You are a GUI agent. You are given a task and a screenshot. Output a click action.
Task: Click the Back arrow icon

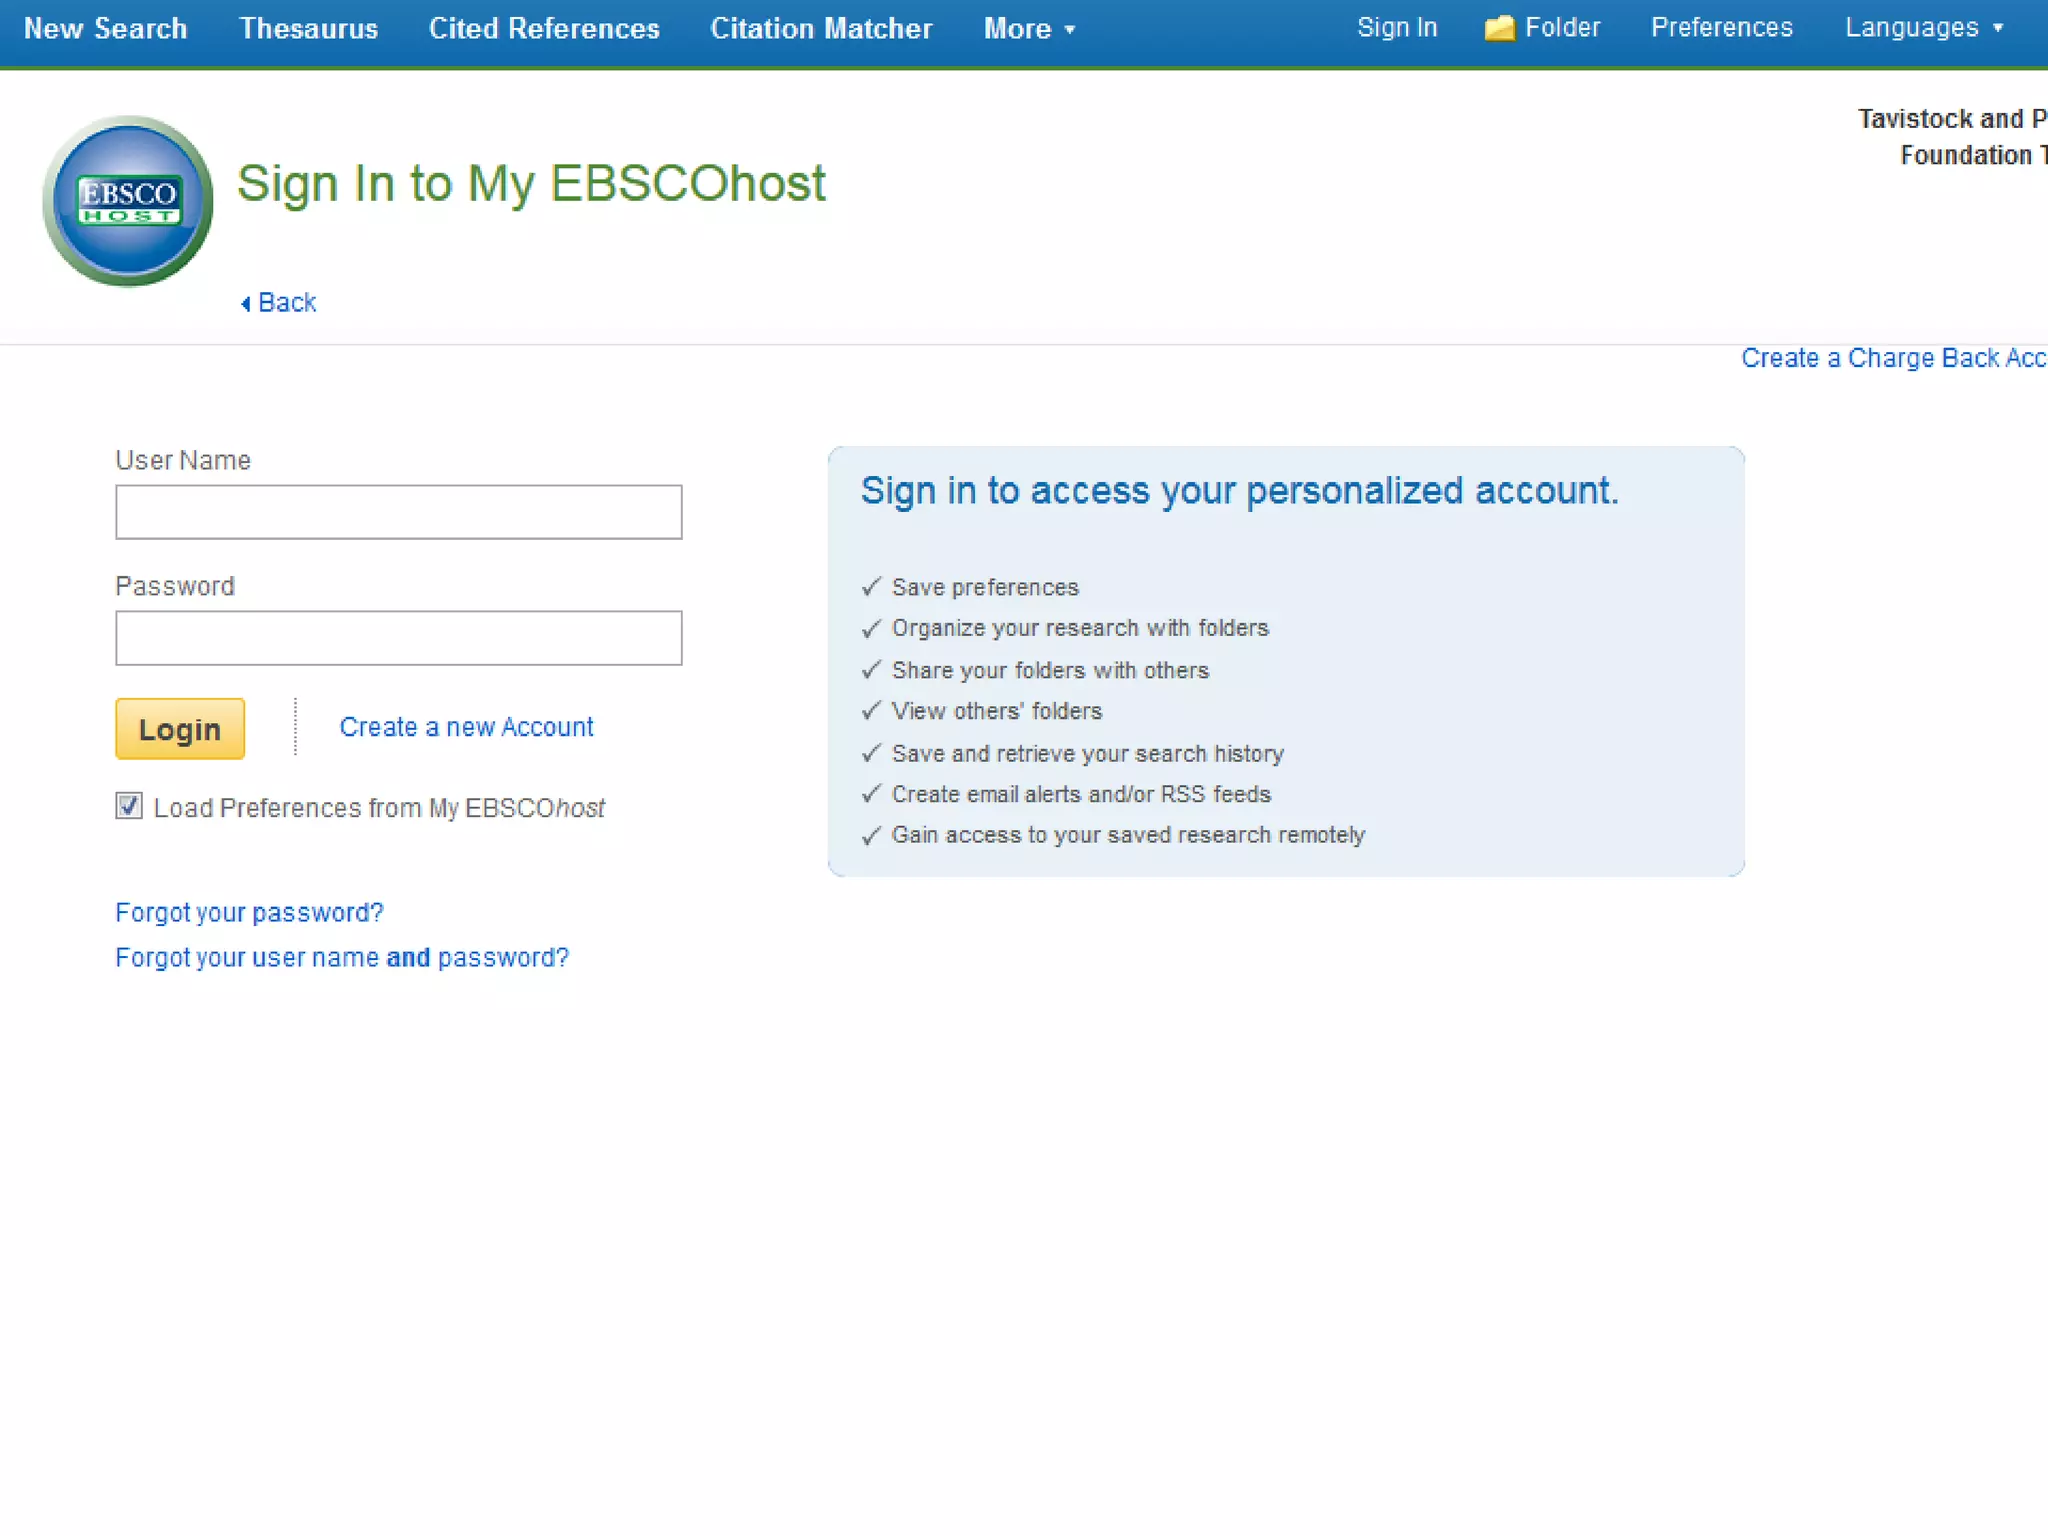[246, 303]
